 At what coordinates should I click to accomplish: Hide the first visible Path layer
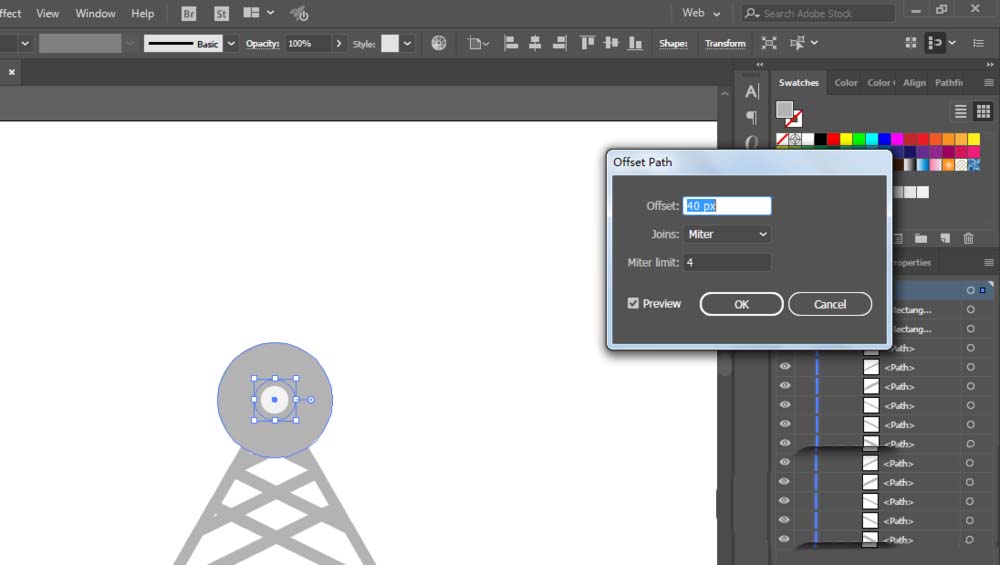[785, 367]
